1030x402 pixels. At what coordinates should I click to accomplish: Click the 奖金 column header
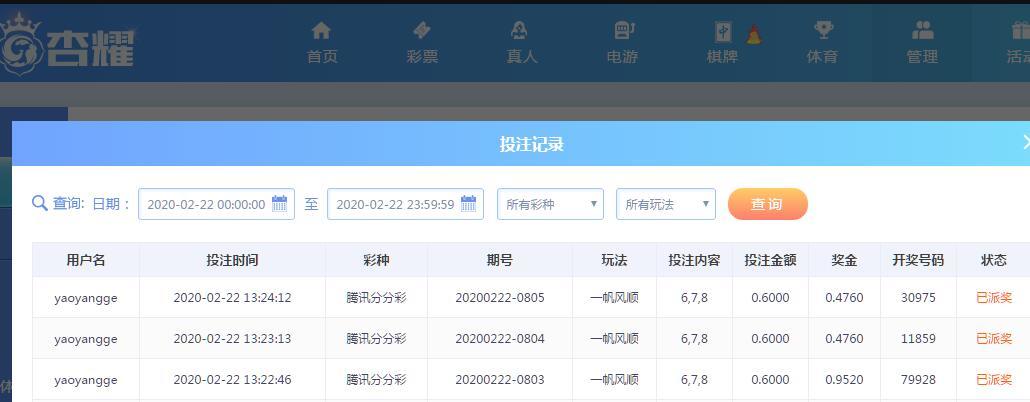[x=844, y=260]
